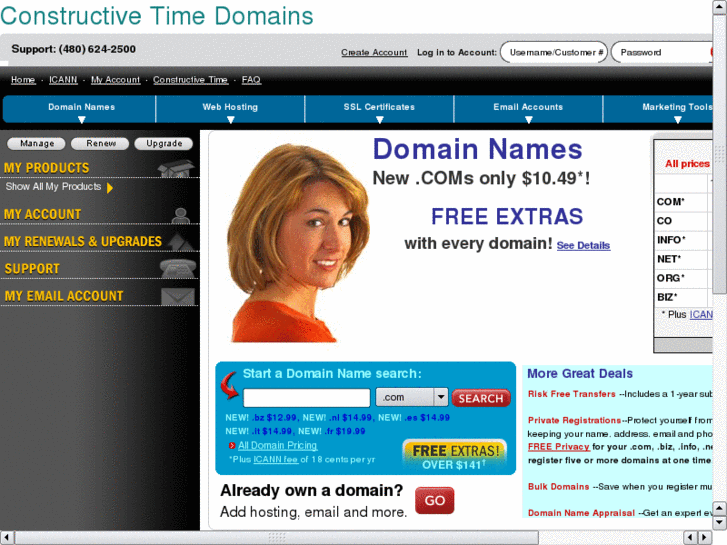Viewport: 727px width, 545px height.
Task: Click the Create Account link
Action: click(x=374, y=52)
